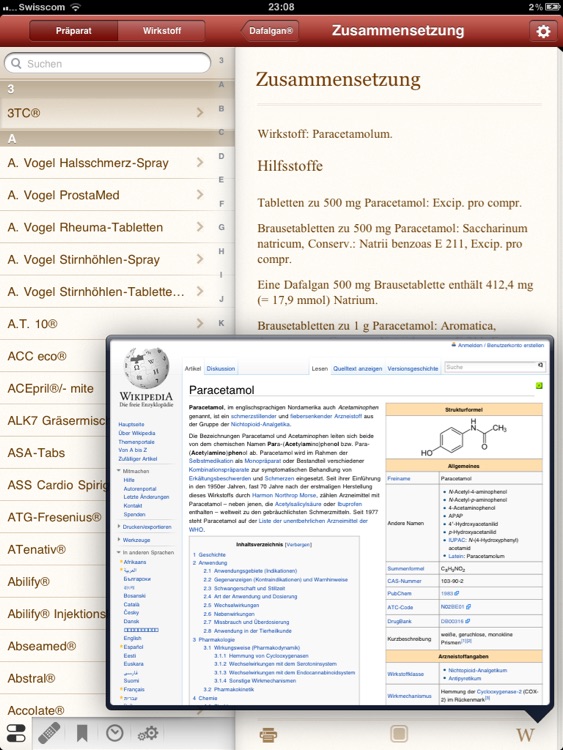
Task: Open Wikipedia Versionsgeschichte tab
Action: tap(413, 368)
